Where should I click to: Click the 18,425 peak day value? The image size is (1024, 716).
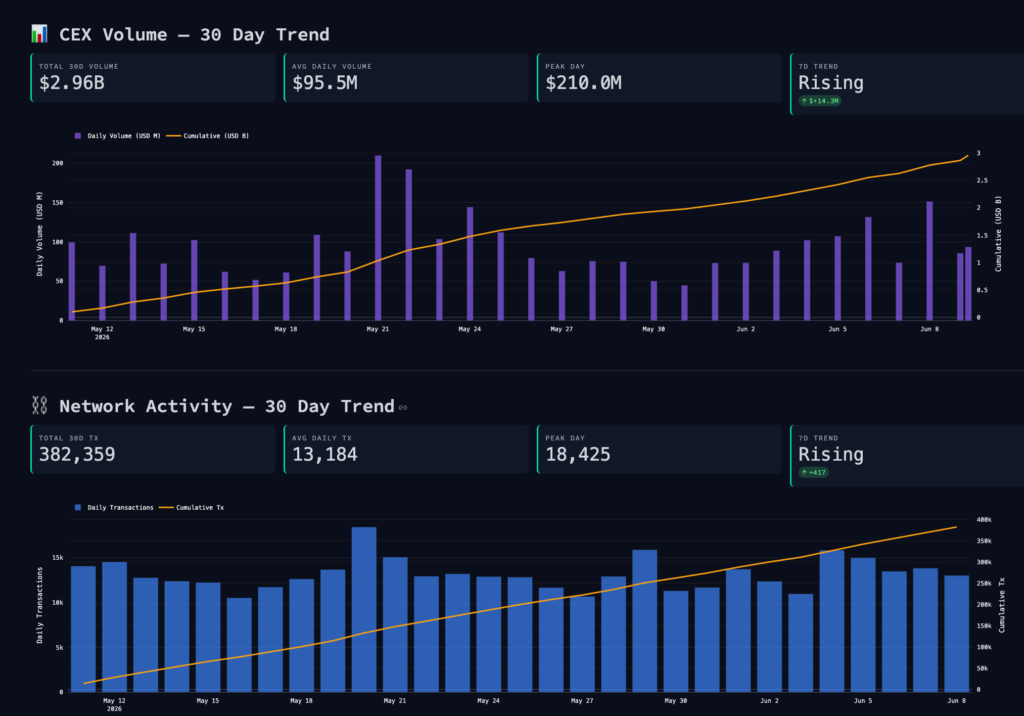578,455
